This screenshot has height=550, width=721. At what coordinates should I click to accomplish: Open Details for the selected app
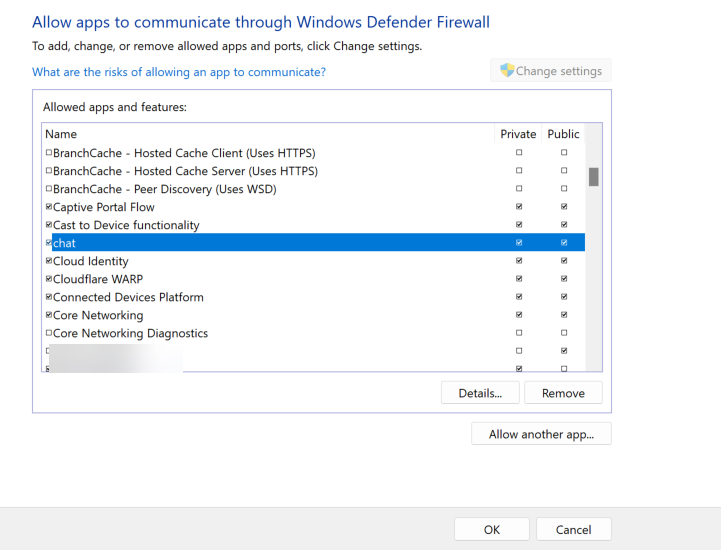point(480,393)
